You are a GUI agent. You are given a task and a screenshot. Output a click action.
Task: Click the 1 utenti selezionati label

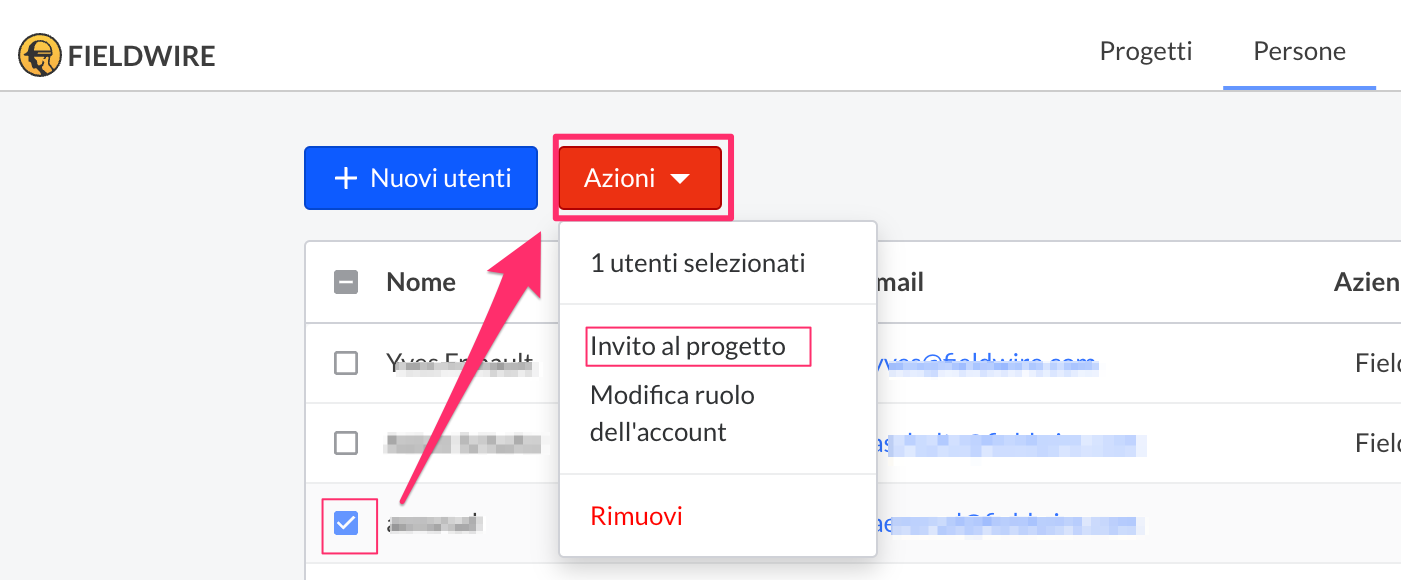coord(697,264)
